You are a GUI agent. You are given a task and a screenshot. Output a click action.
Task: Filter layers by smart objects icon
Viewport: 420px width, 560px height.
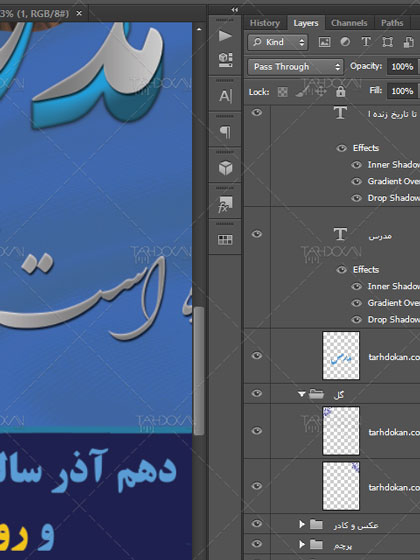(x=408, y=42)
